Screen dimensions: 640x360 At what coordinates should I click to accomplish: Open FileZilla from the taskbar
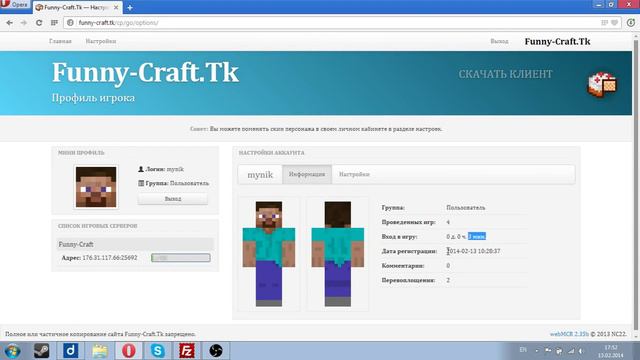pyautogui.click(x=187, y=351)
